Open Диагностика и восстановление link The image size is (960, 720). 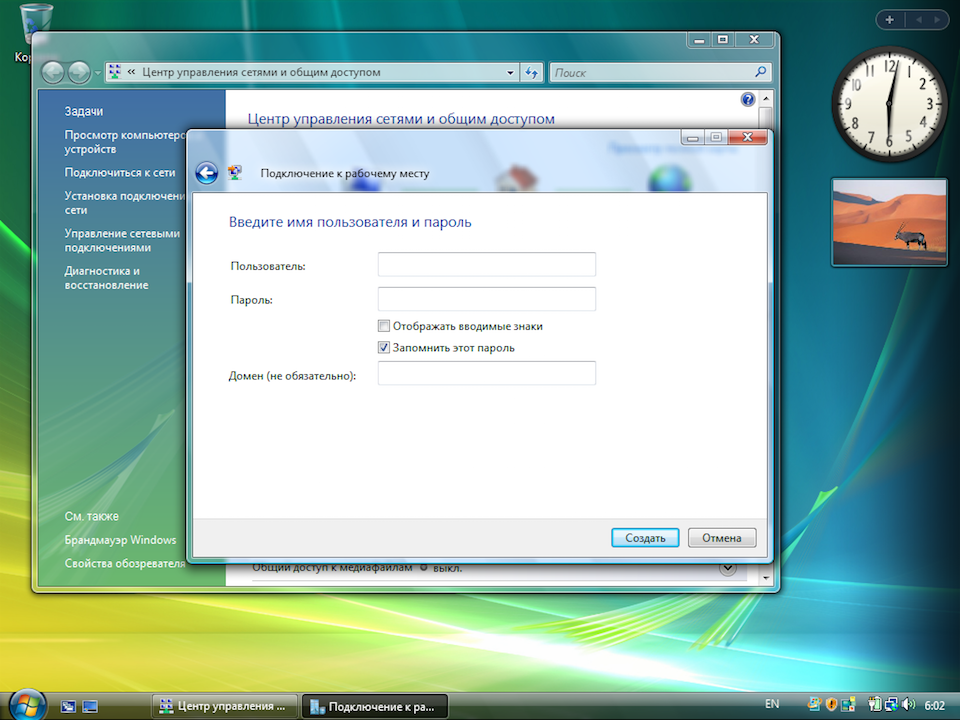click(107, 278)
